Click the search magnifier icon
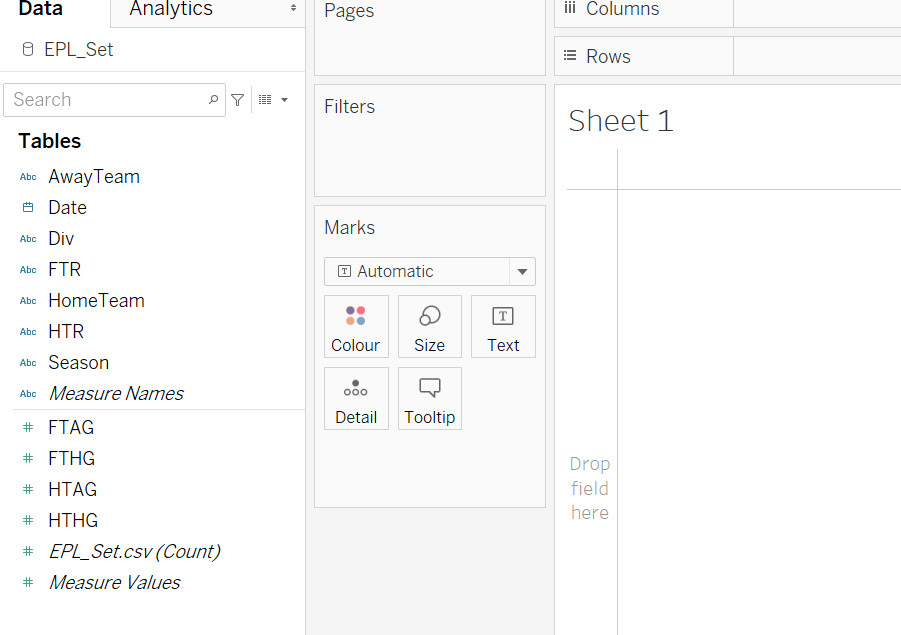The image size is (901, 635). [x=212, y=100]
